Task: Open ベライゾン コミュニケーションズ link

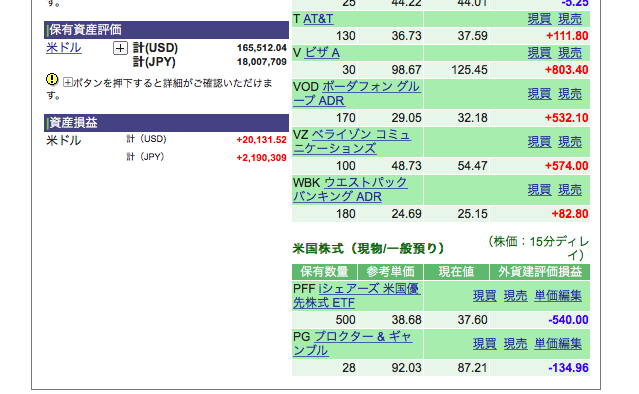Action: (351, 141)
